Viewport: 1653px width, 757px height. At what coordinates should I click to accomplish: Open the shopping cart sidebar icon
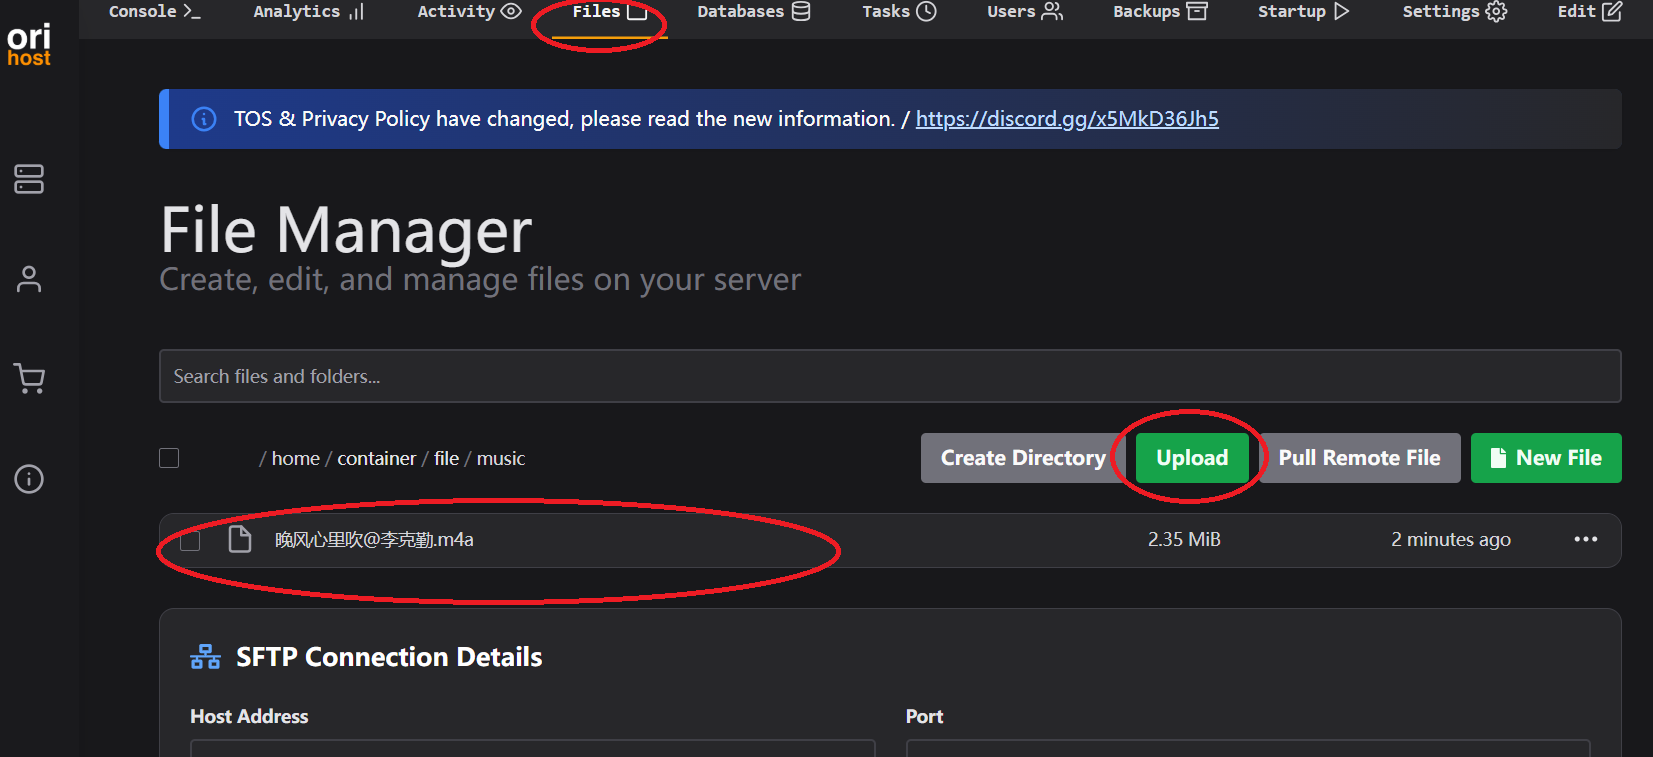point(29,379)
